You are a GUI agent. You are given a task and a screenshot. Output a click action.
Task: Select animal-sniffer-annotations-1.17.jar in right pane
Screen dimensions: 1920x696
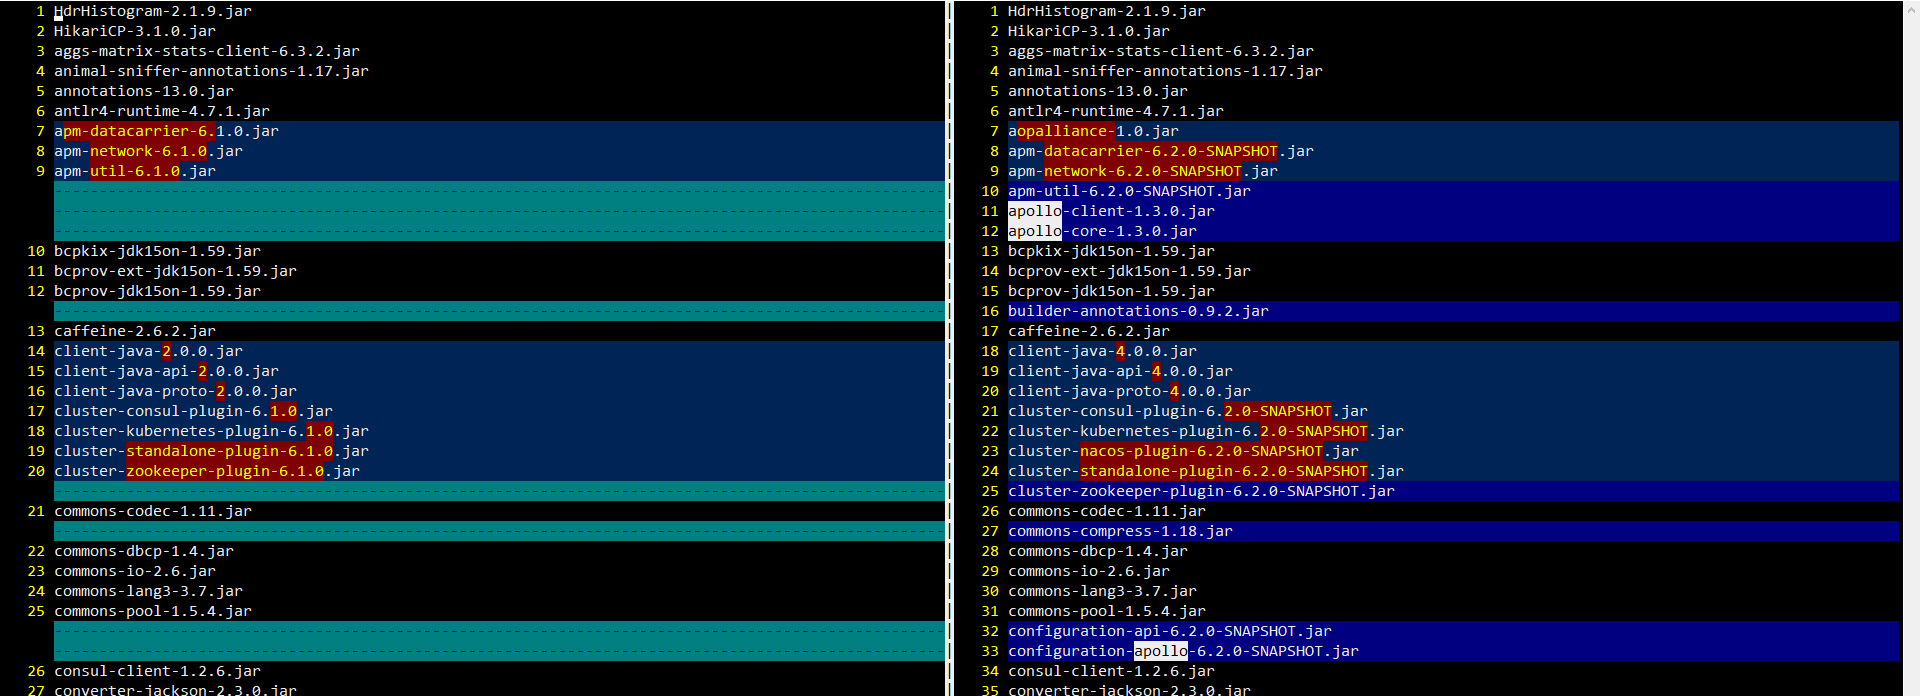[x=1165, y=71]
